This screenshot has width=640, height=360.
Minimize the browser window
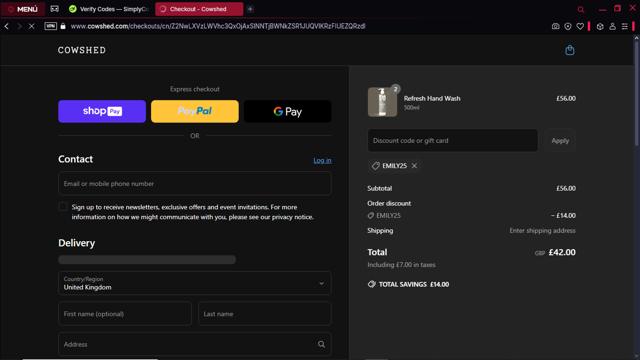602,9
